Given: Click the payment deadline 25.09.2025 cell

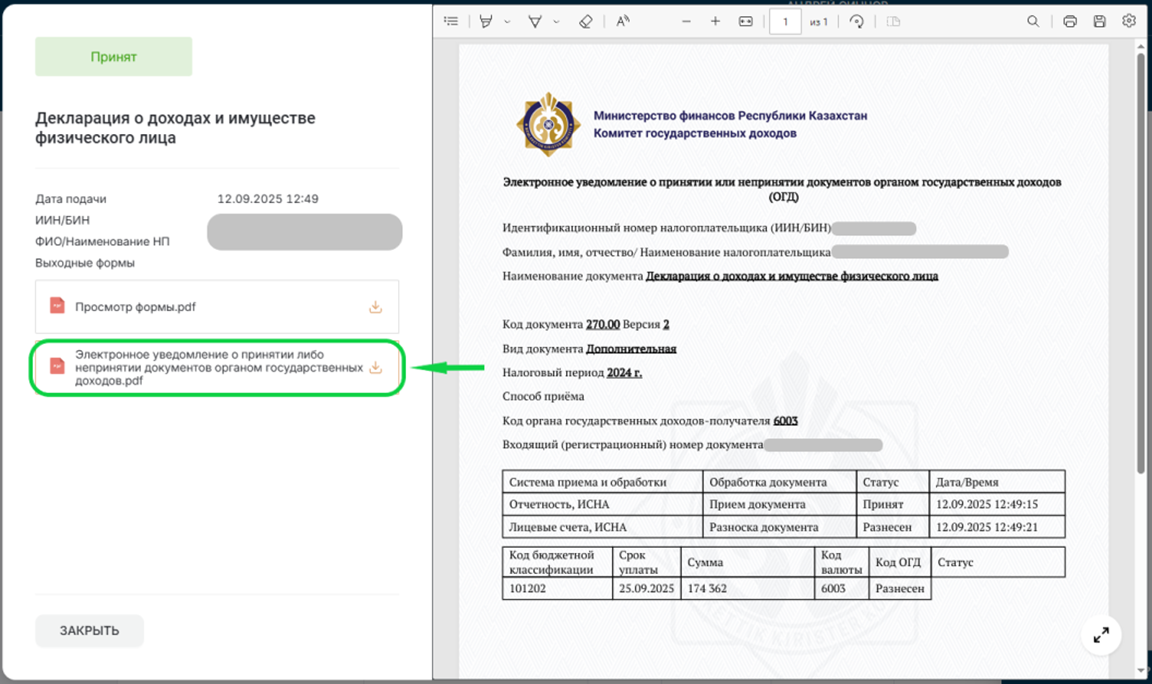Looking at the screenshot, I should point(647,588).
